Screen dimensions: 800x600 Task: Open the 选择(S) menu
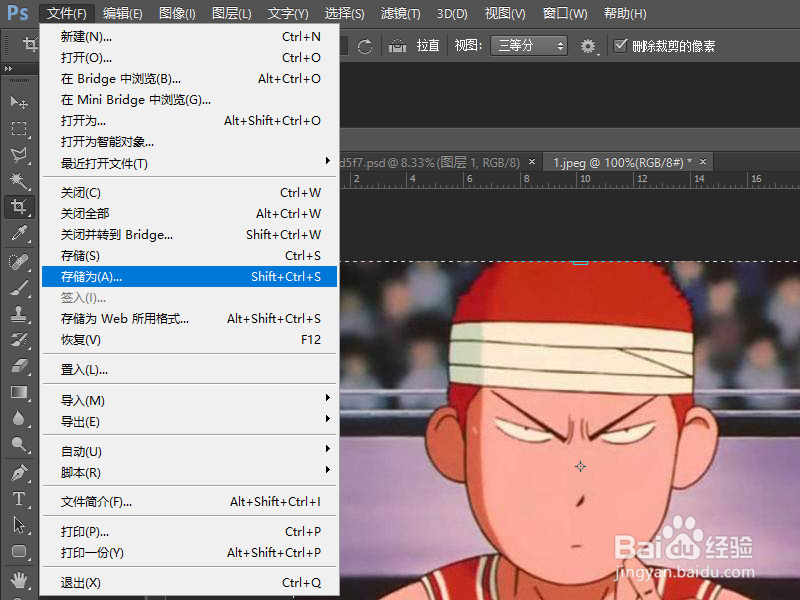[x=344, y=13]
